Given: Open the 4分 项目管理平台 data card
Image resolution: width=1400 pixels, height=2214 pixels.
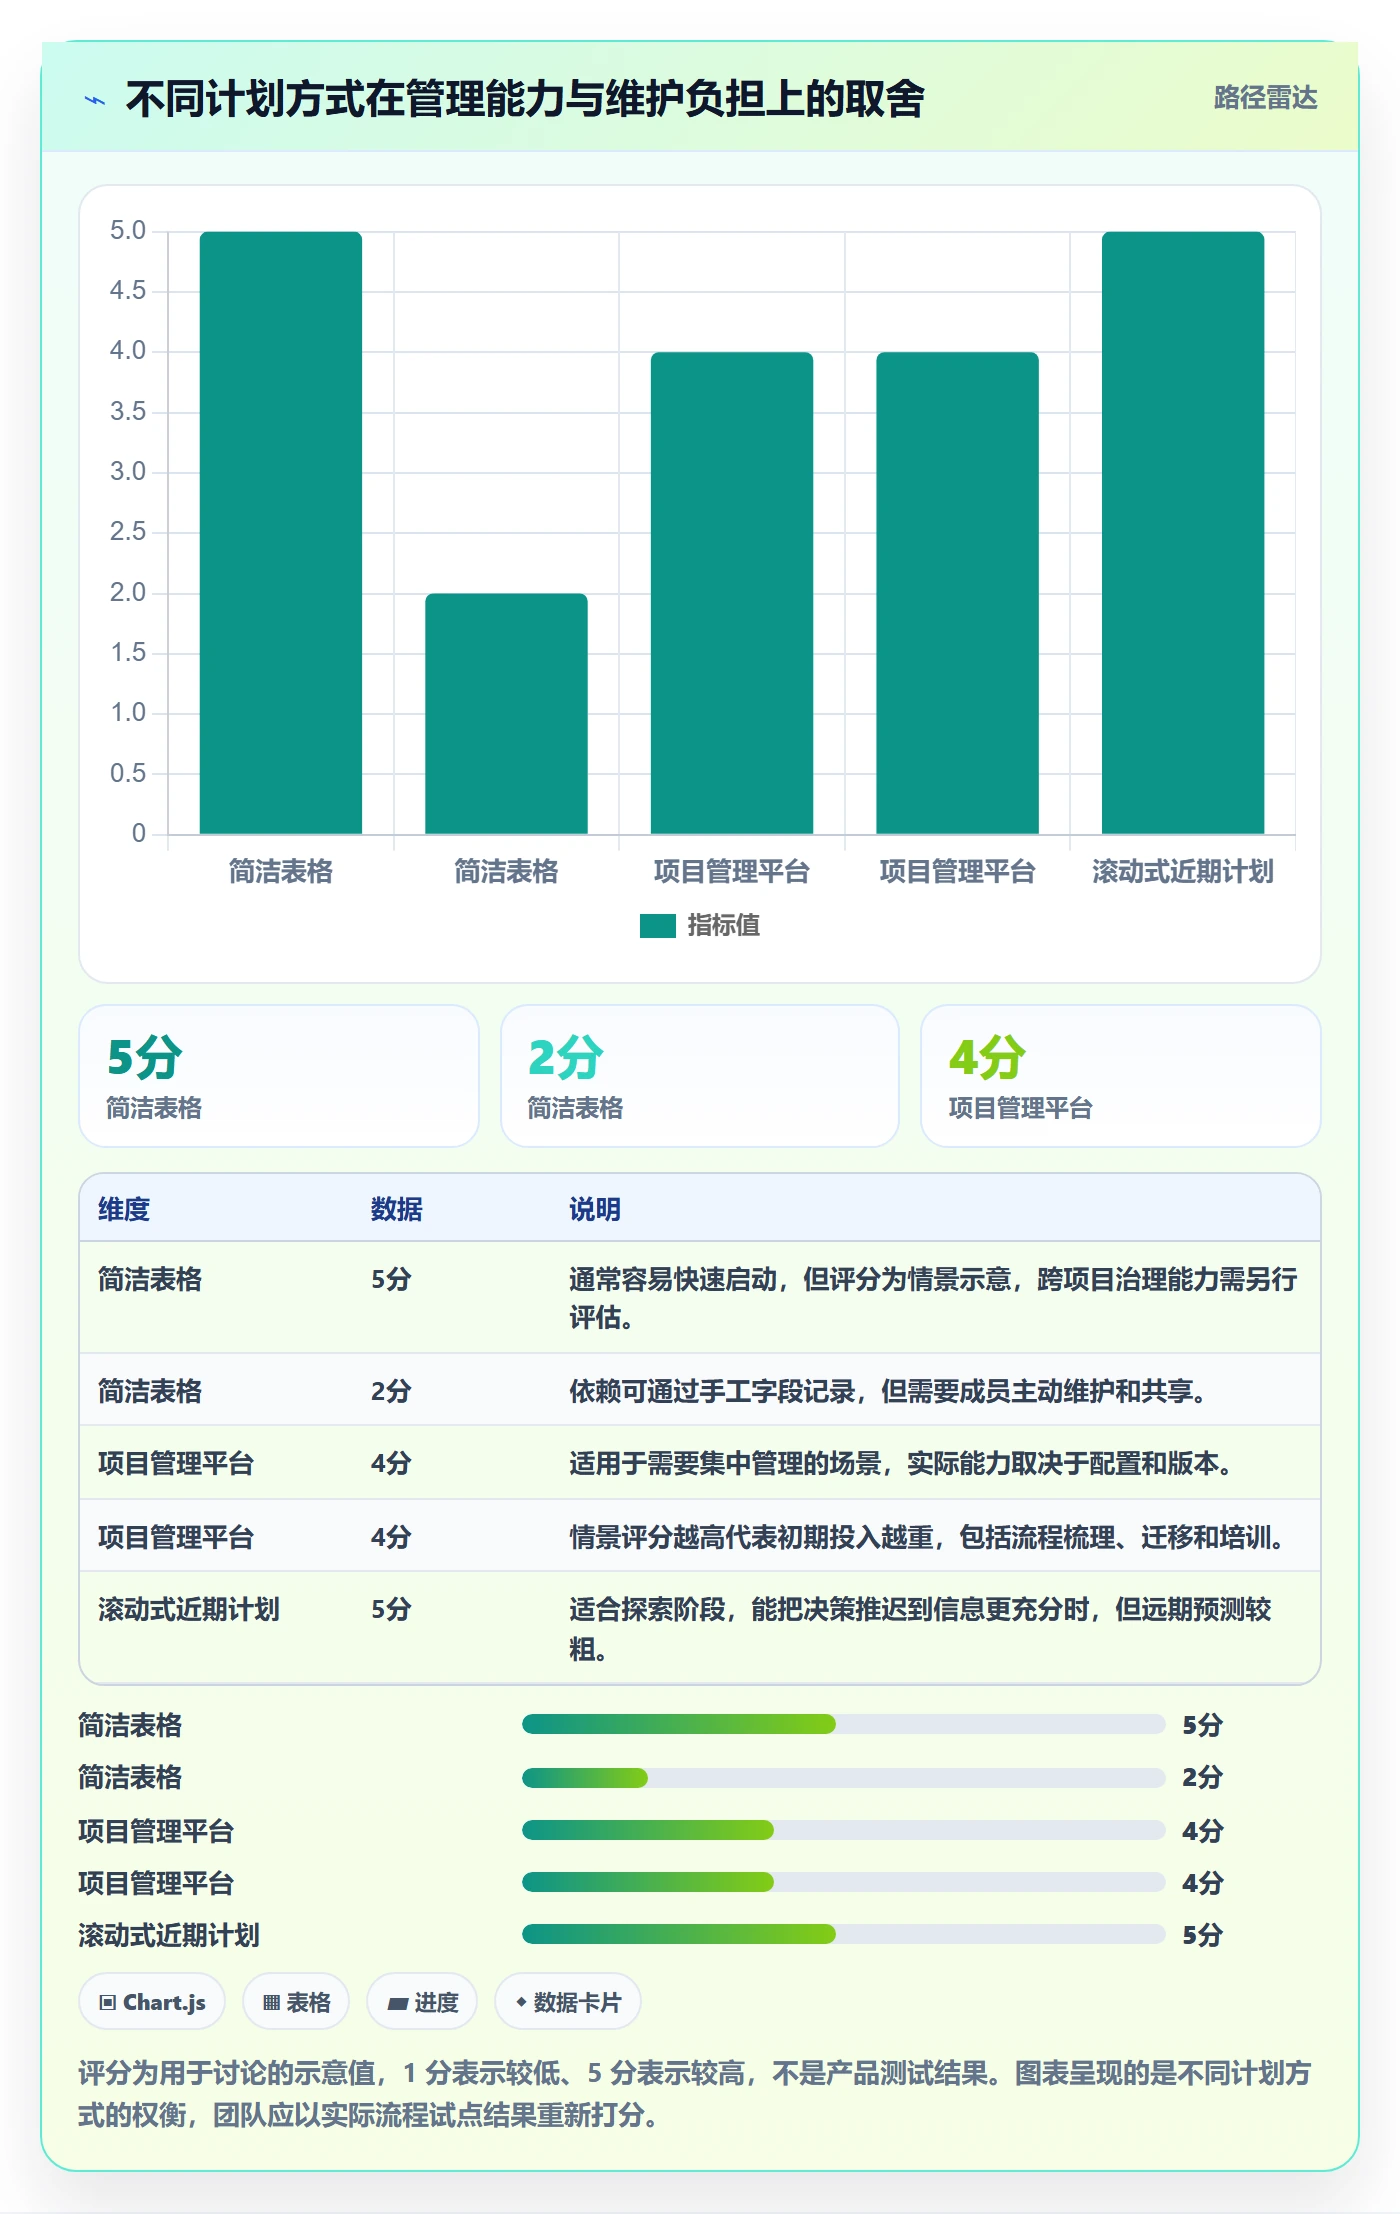Looking at the screenshot, I should click(1121, 1076).
